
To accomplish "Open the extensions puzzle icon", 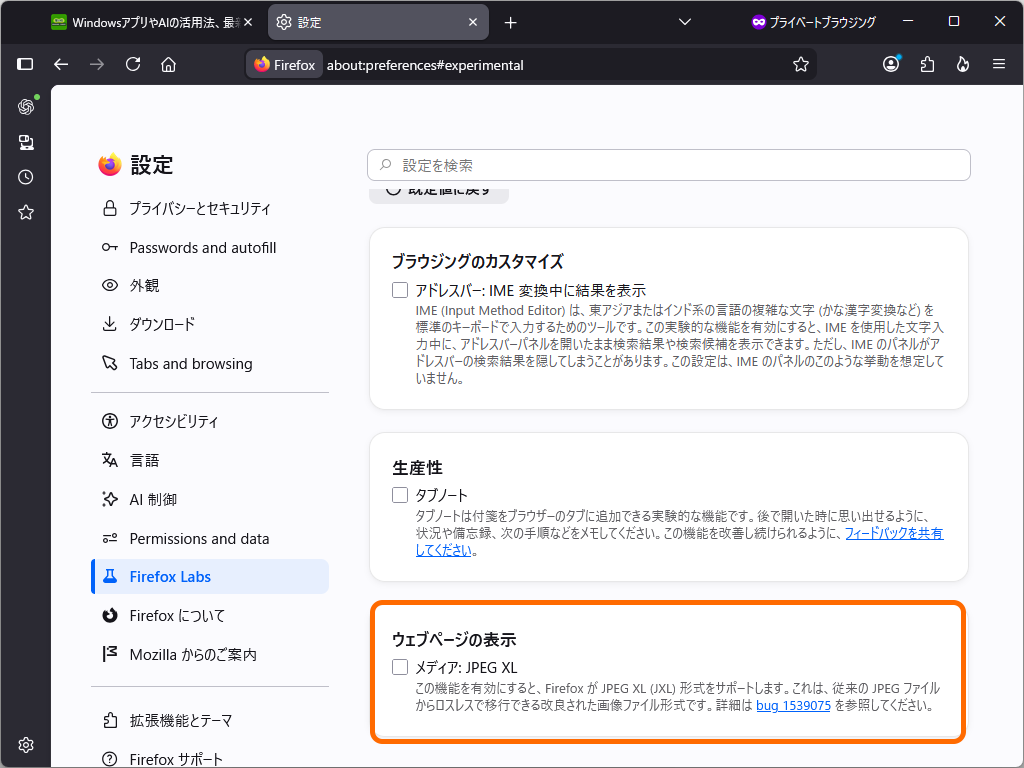I will coord(927,64).
